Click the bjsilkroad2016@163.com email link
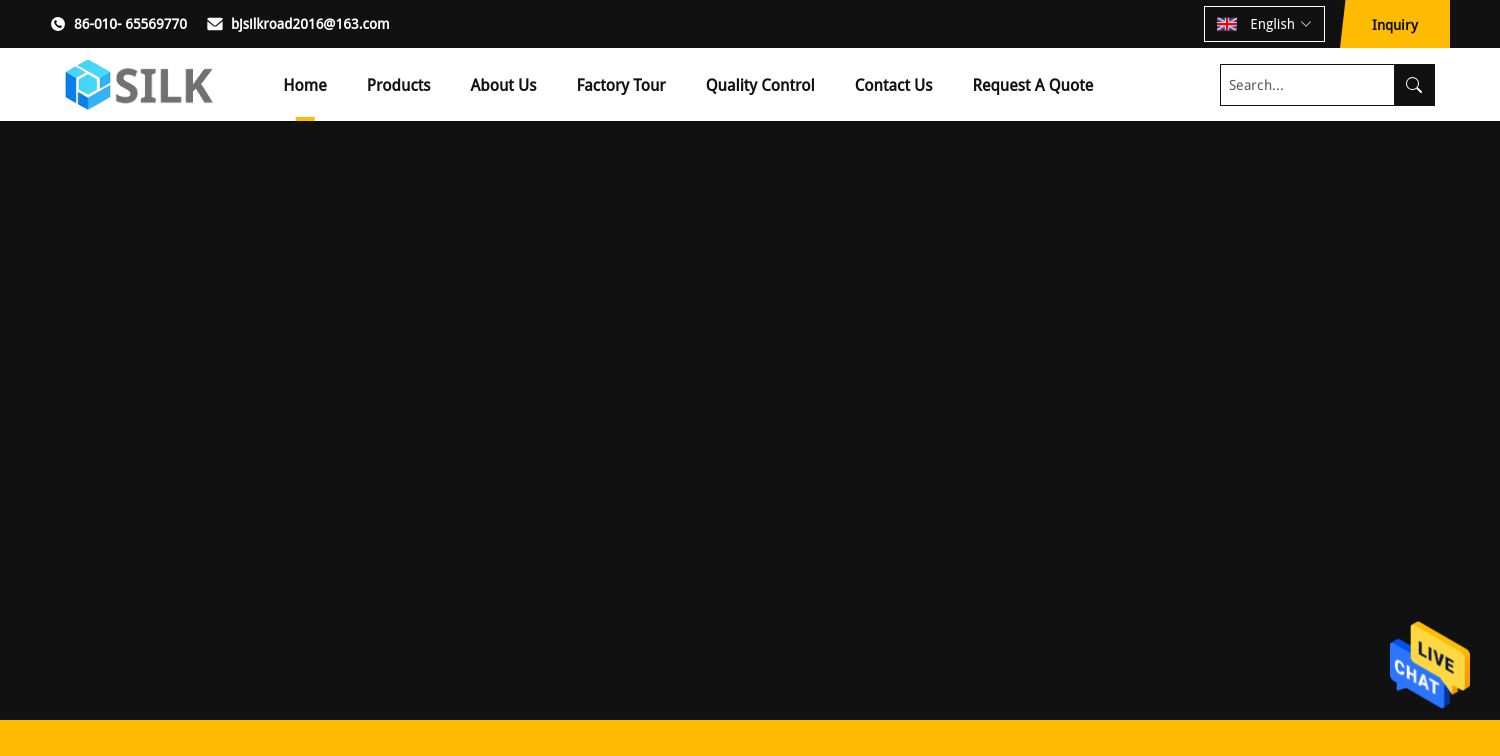Screen dimensions: 1500x756 [310, 24]
